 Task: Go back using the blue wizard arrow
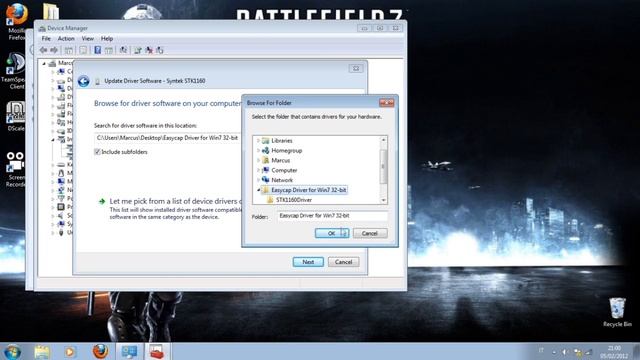[84, 81]
